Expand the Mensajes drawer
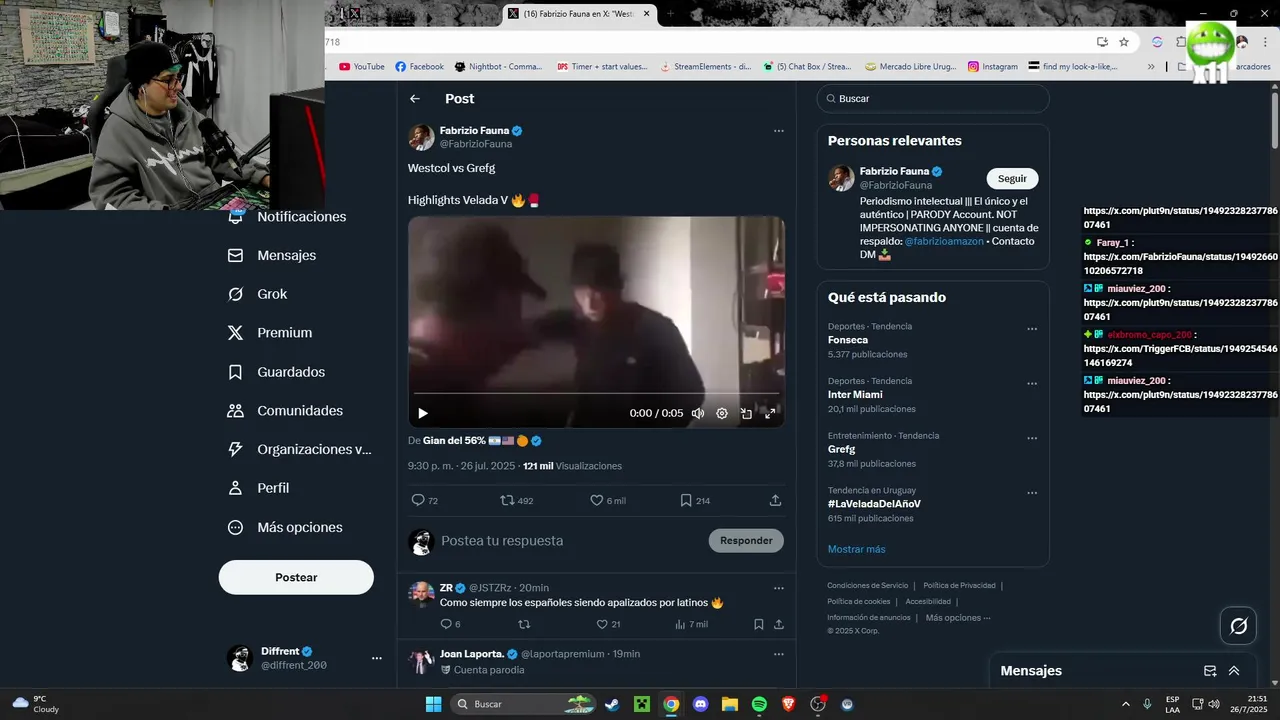1280x720 pixels. pos(1234,671)
